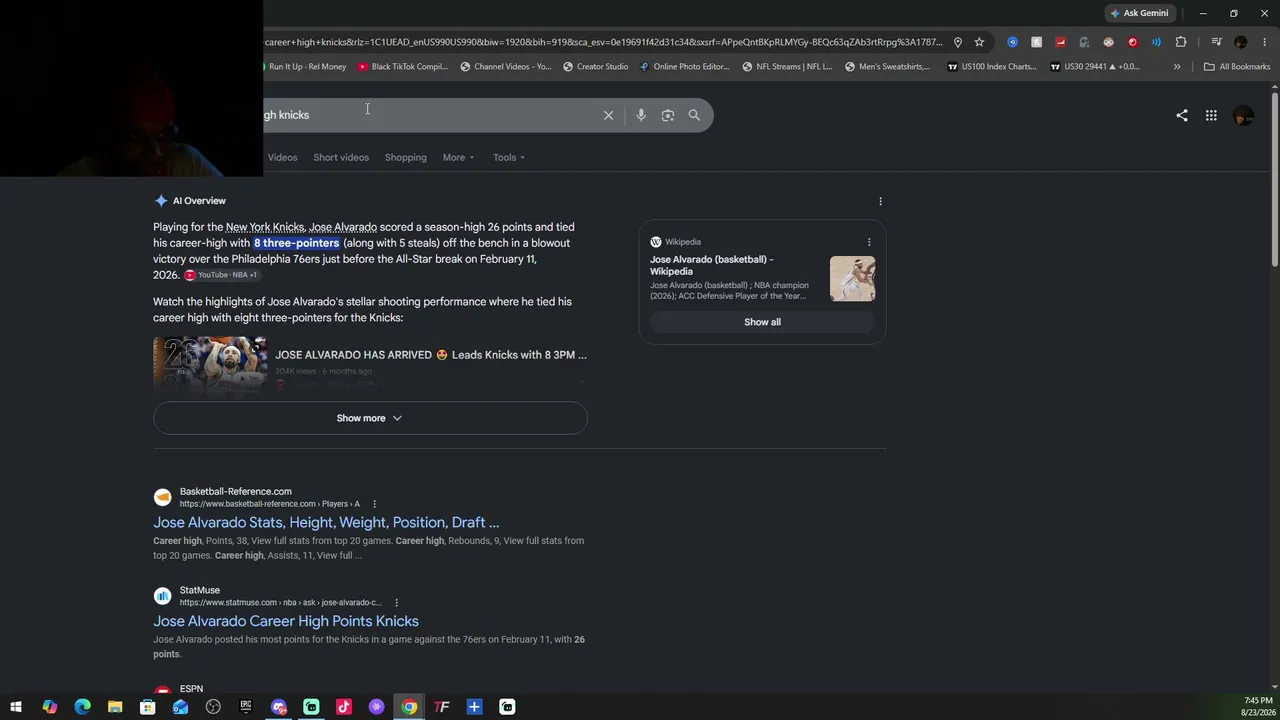Launch Microsoft Edge from the taskbar
1280x720 pixels.
82,707
